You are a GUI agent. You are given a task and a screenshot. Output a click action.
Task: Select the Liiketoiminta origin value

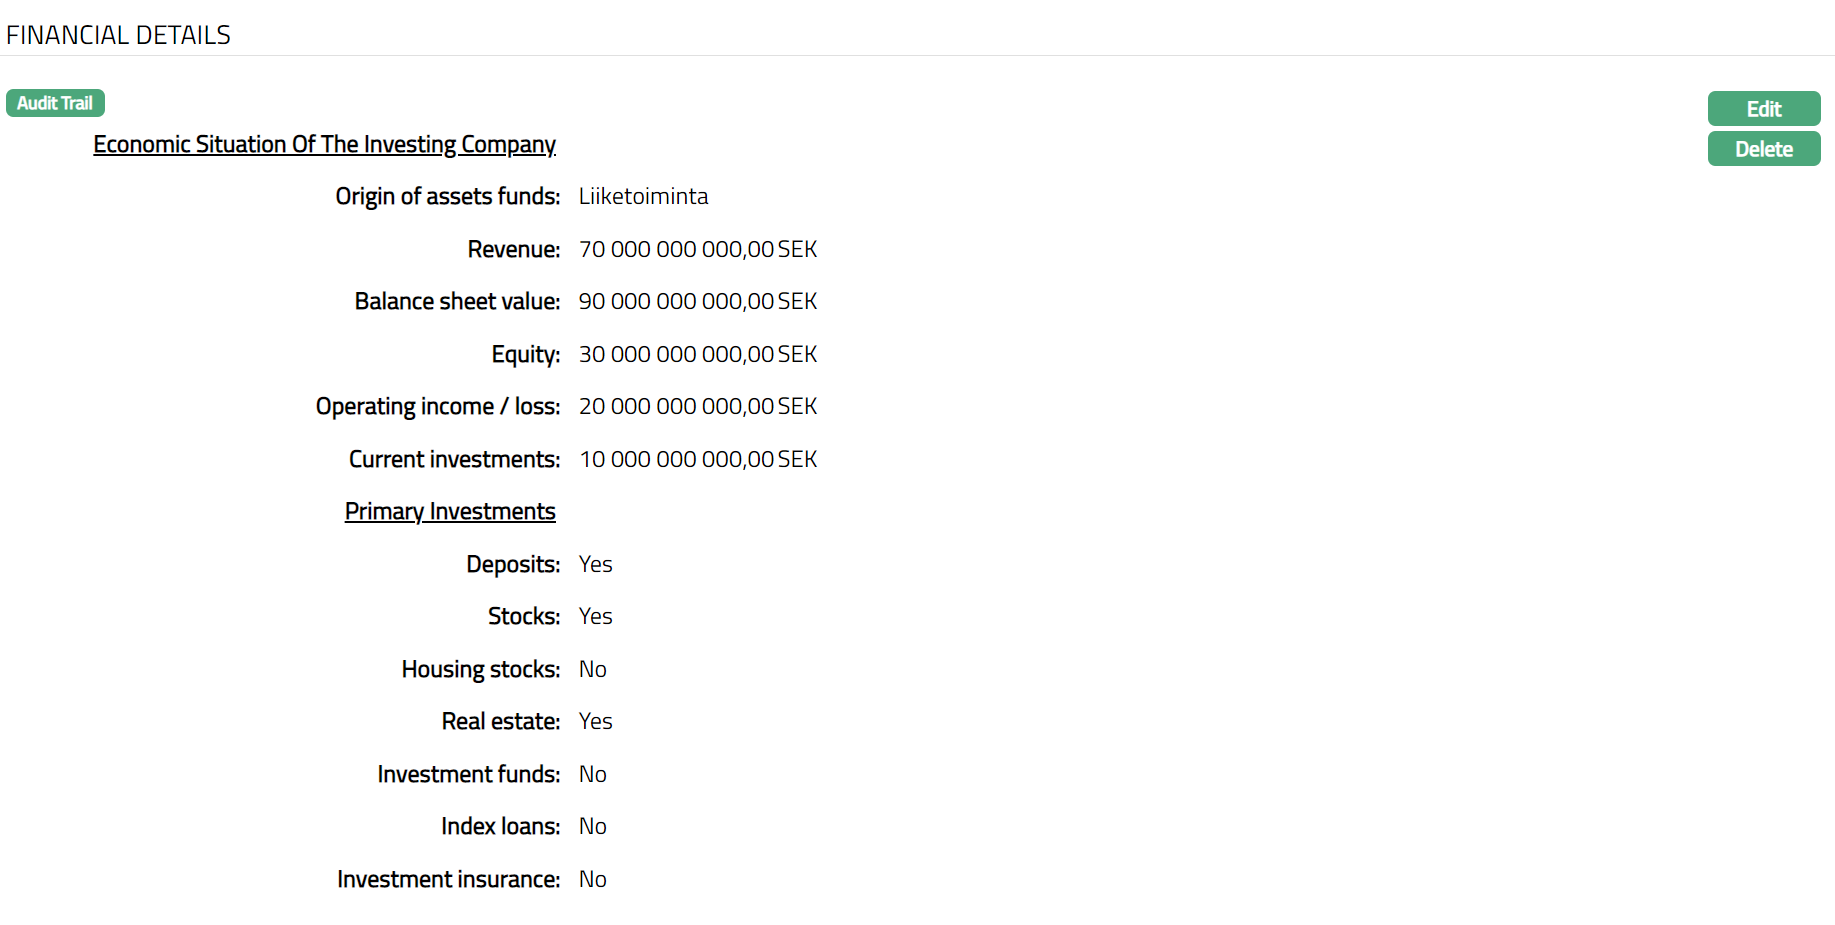(643, 197)
